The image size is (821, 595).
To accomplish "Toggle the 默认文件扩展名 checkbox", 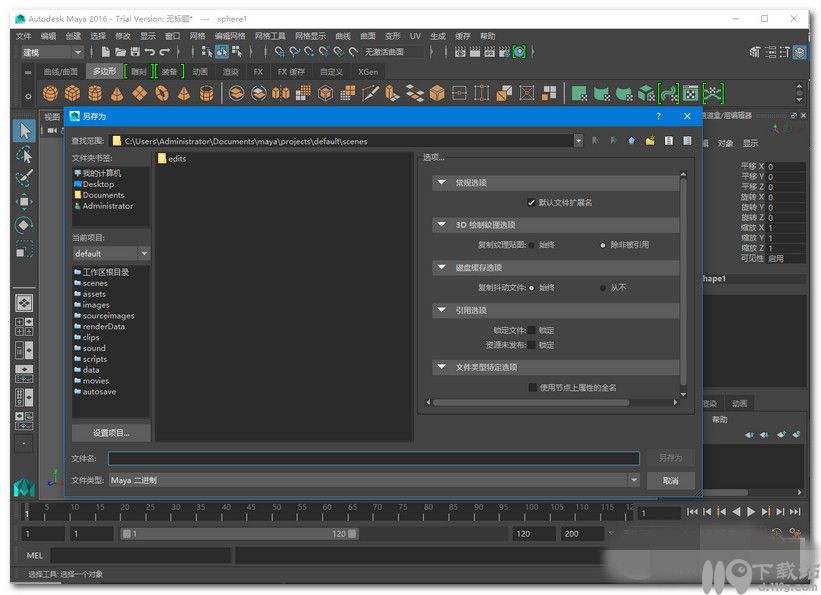I will click(x=532, y=202).
